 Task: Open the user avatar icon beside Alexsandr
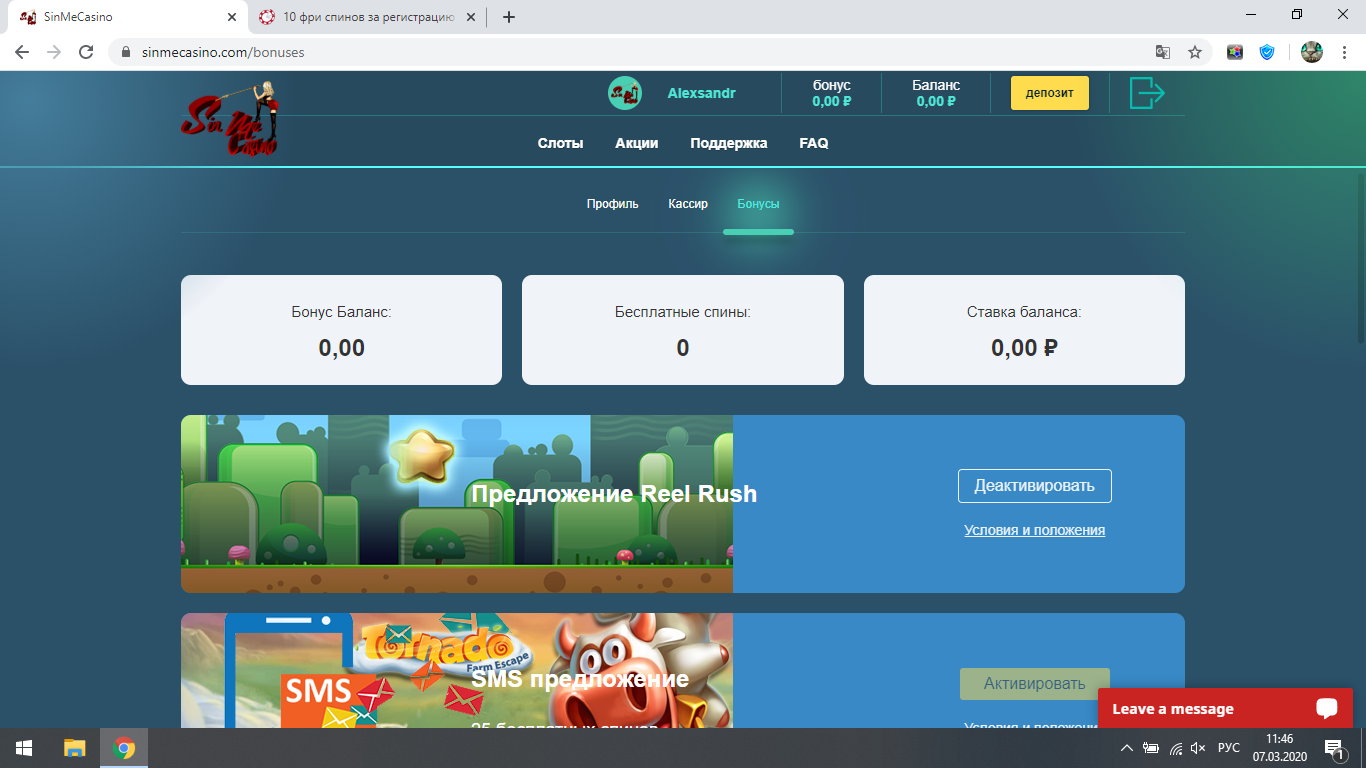[625, 93]
